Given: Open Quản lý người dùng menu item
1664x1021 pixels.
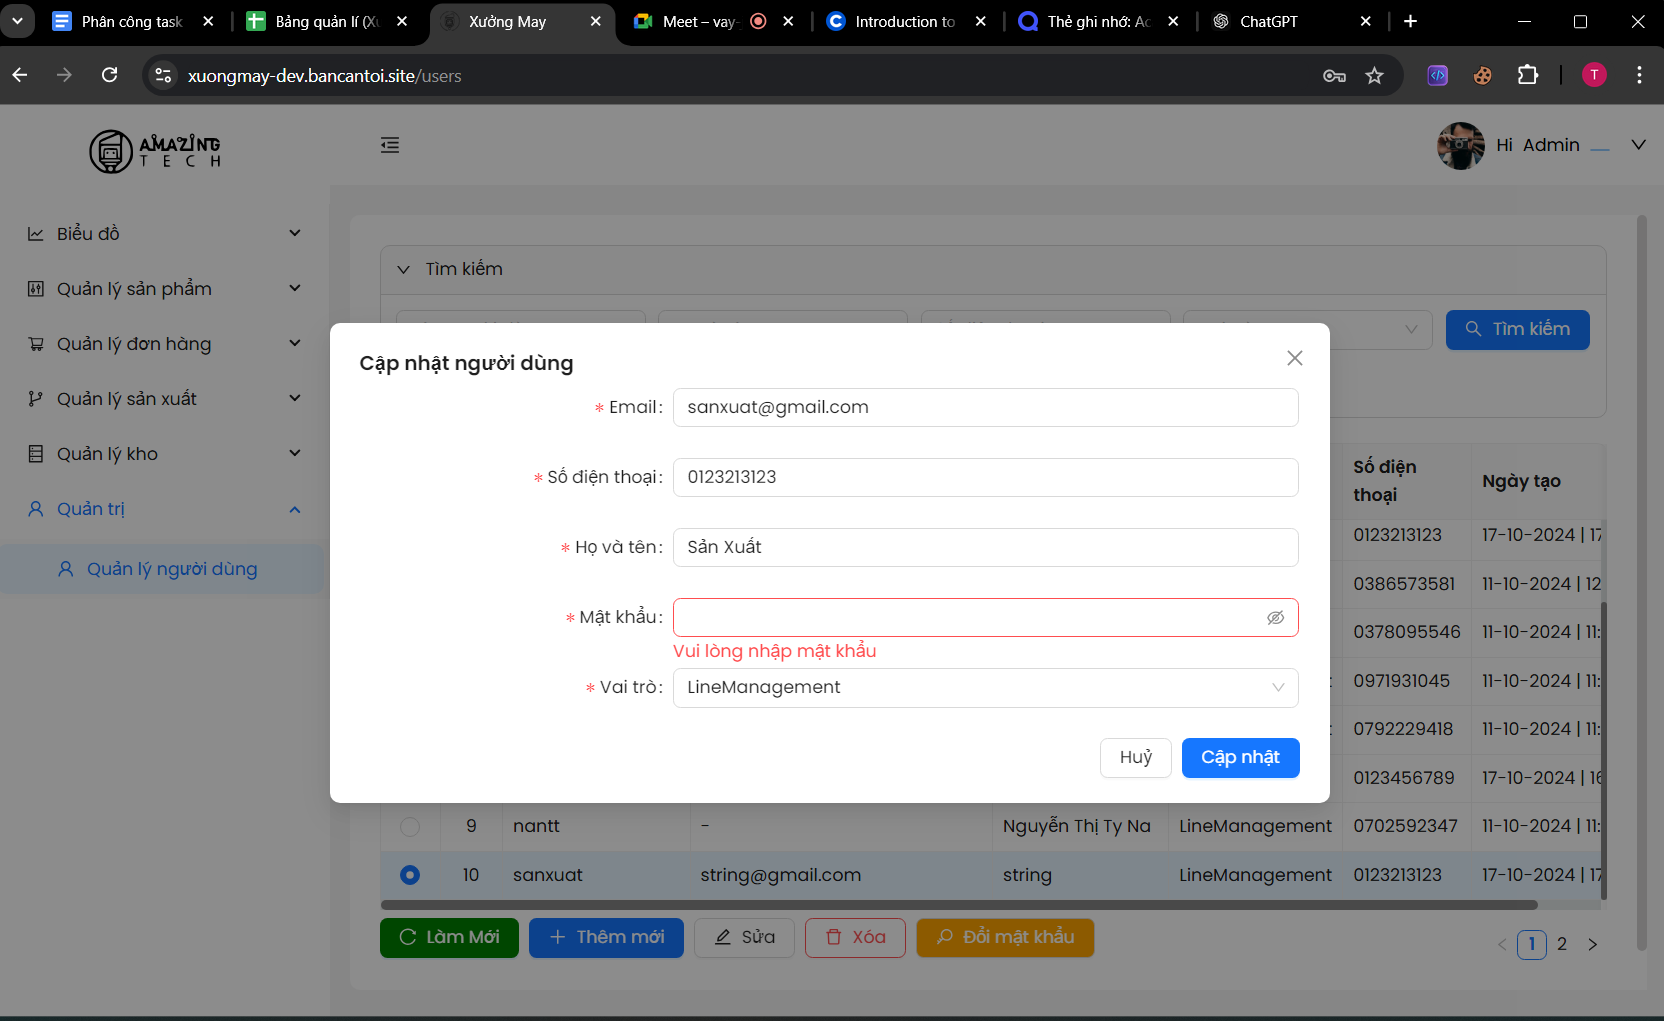Looking at the screenshot, I should click(171, 569).
